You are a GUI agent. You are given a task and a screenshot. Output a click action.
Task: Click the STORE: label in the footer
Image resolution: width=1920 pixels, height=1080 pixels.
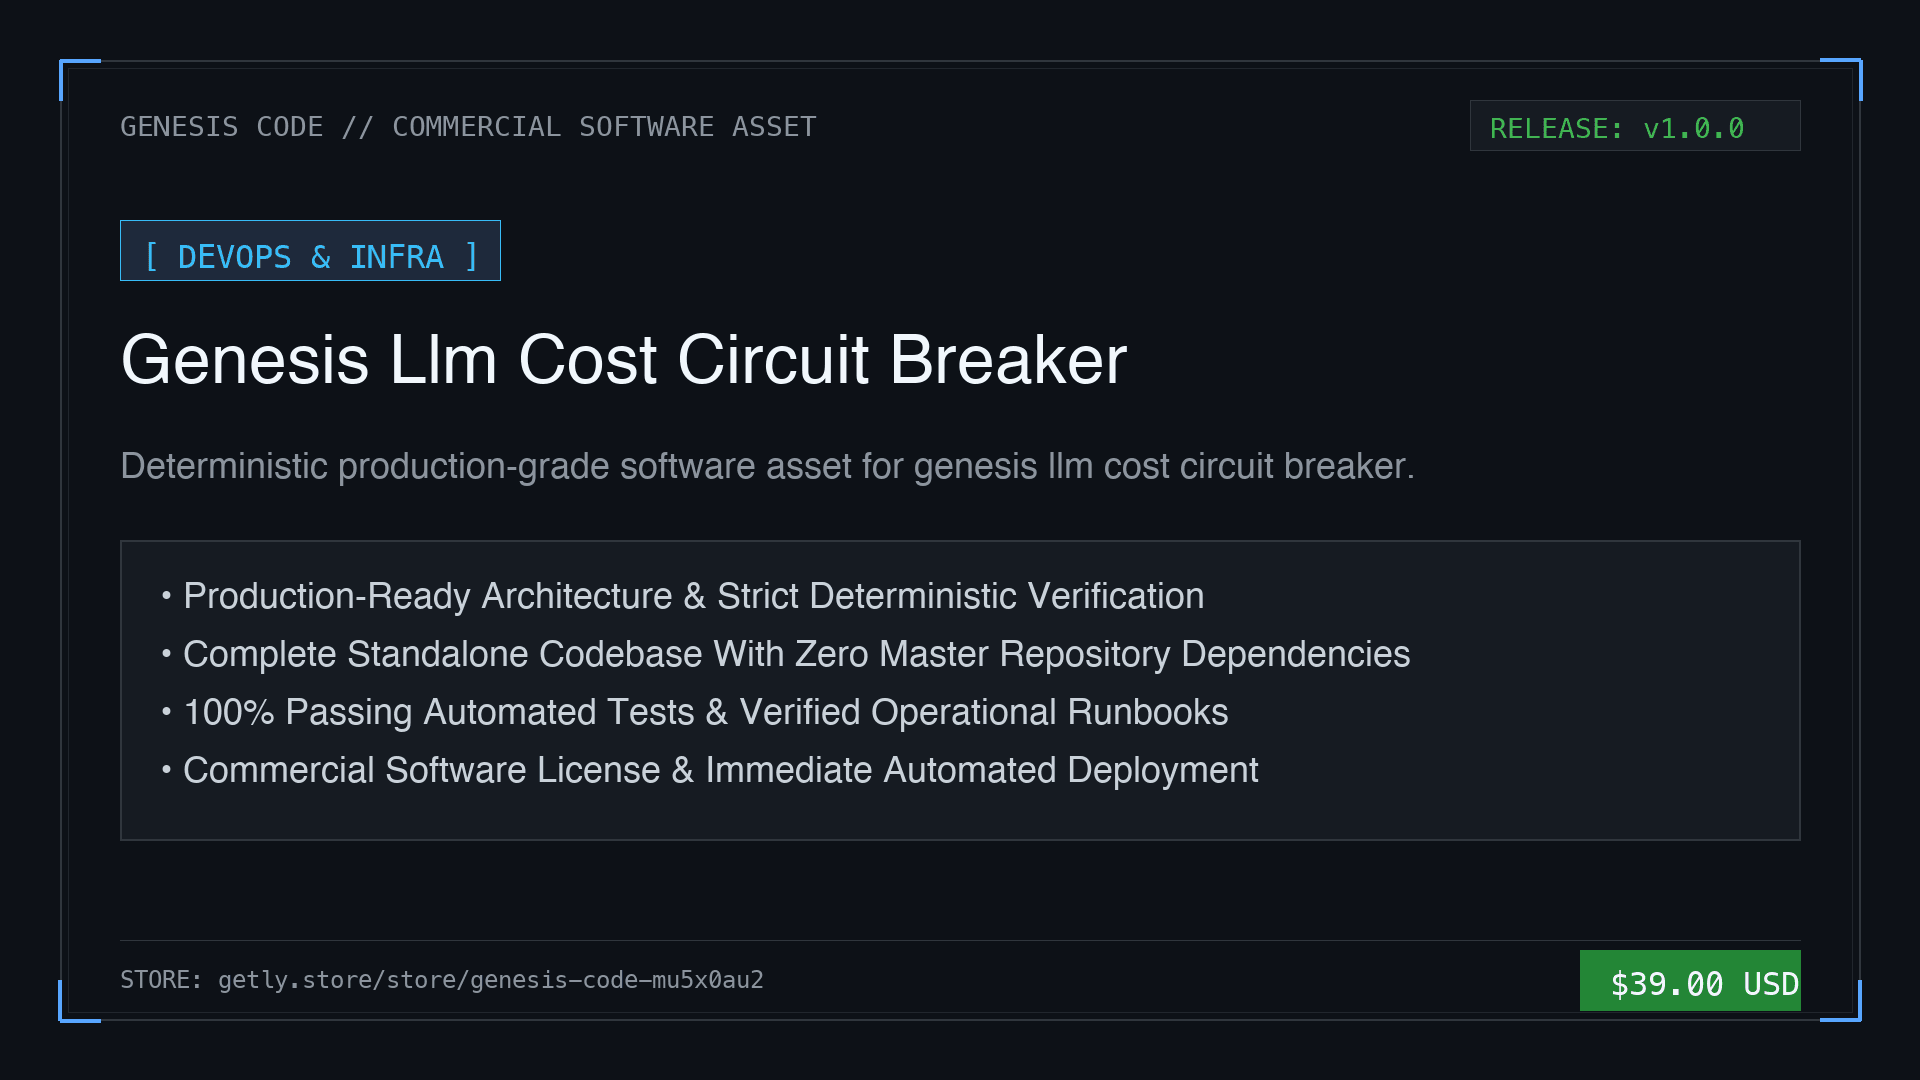point(161,980)
